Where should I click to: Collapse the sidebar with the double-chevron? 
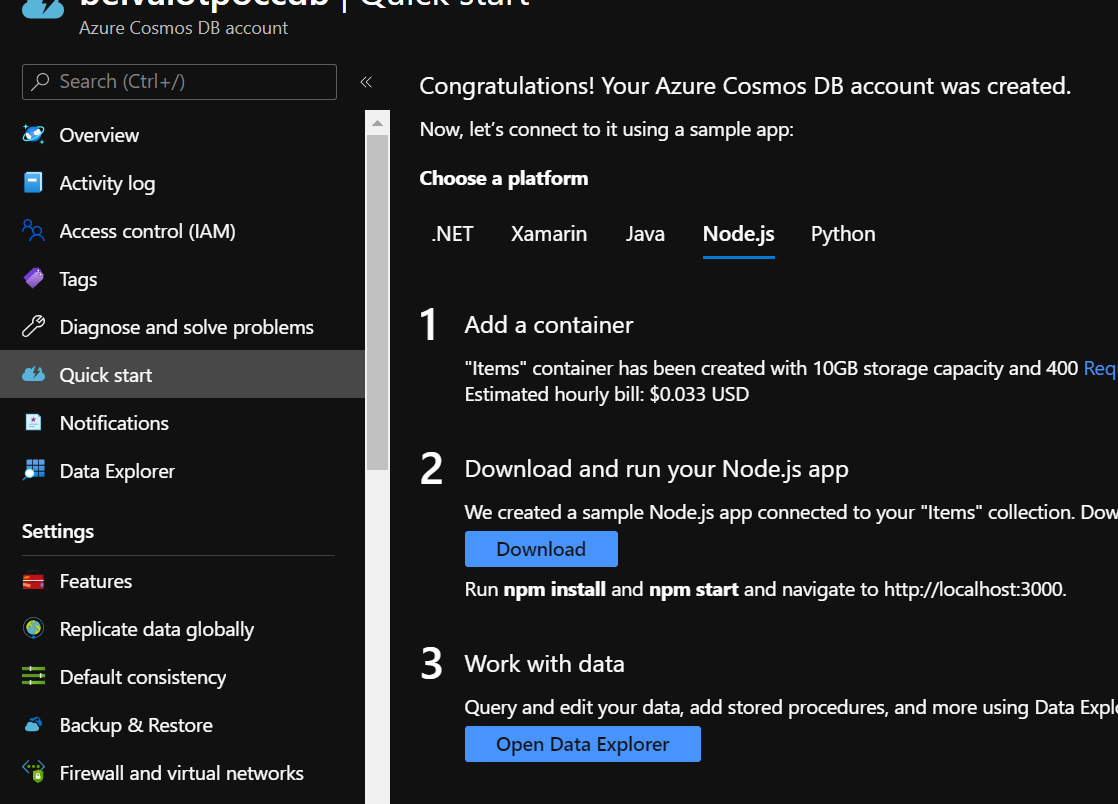[366, 82]
